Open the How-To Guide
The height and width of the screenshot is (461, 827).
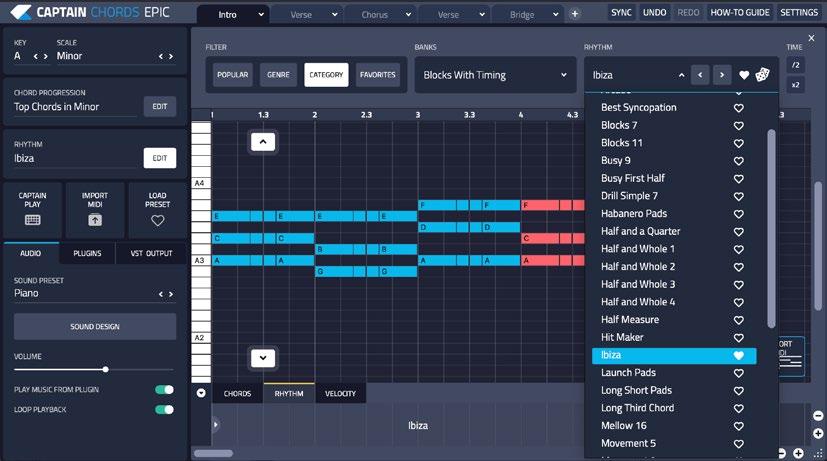coord(739,12)
